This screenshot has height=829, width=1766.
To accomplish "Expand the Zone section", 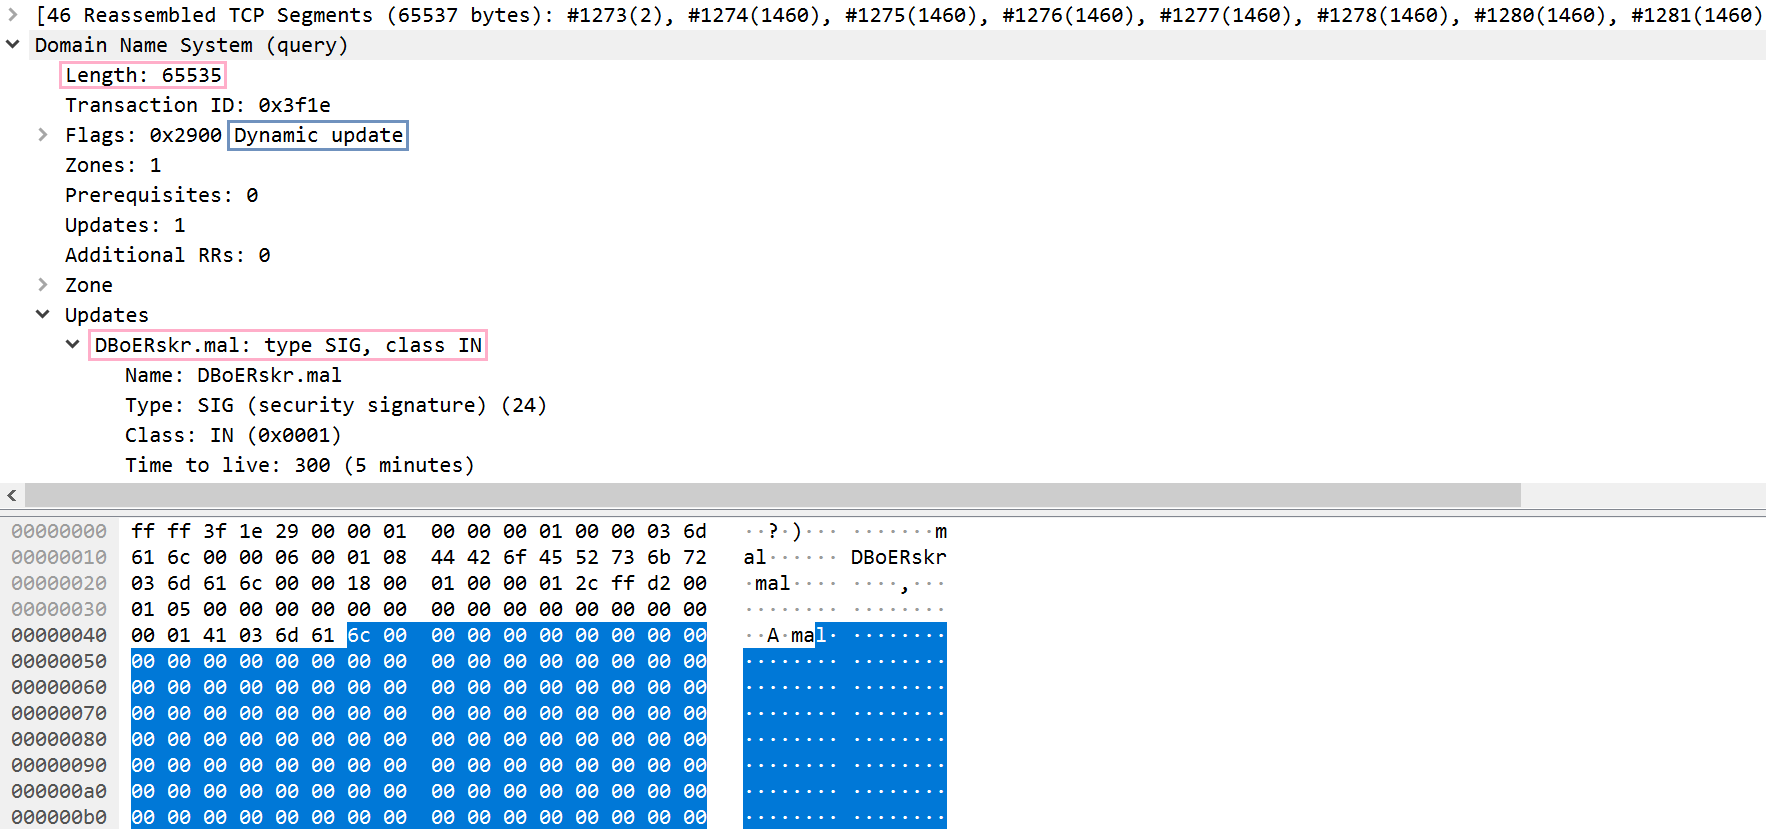I will pos(43,285).
